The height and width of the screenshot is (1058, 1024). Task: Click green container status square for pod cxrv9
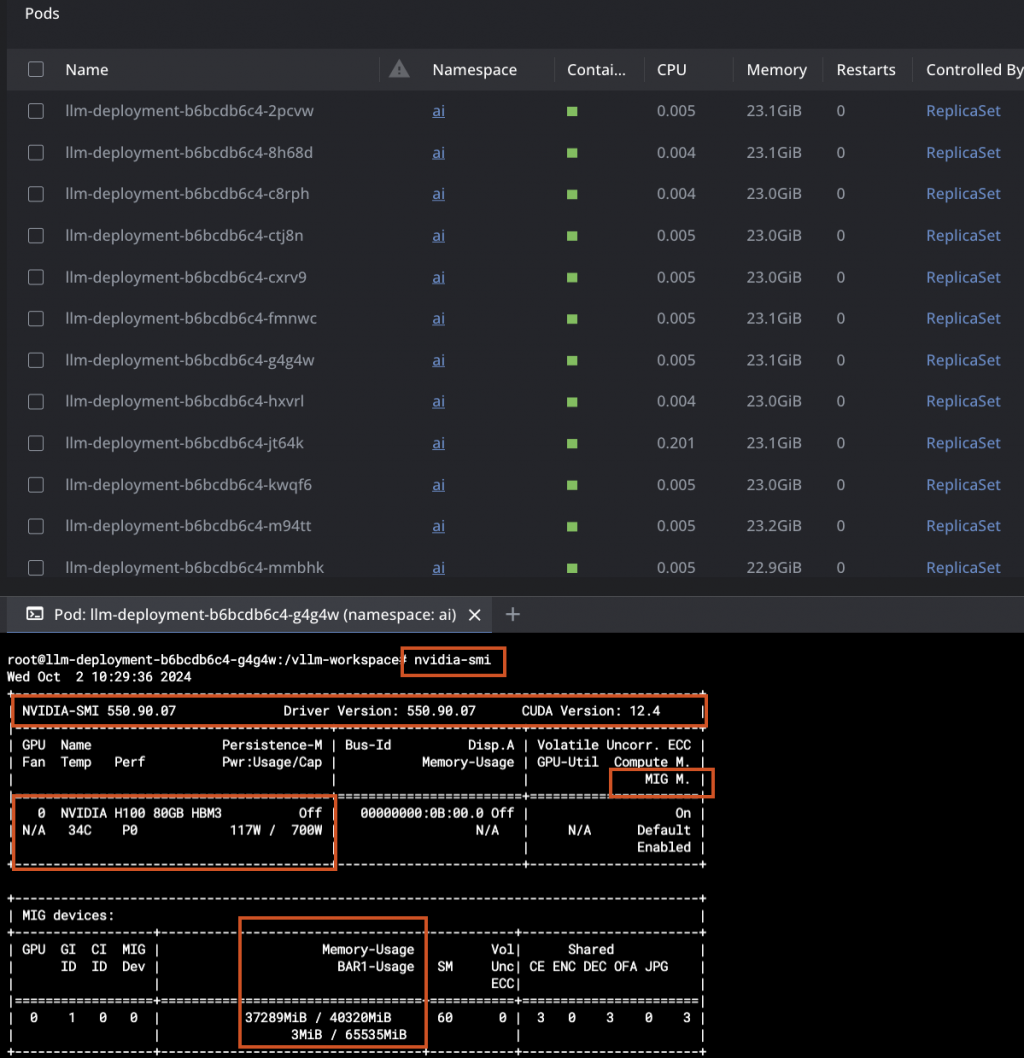[x=572, y=277]
